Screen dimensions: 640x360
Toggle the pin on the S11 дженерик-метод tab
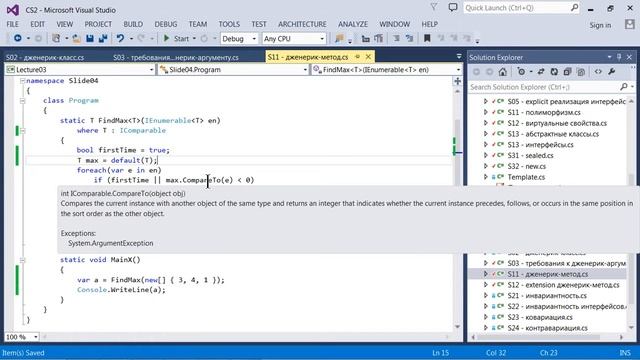(x=358, y=57)
